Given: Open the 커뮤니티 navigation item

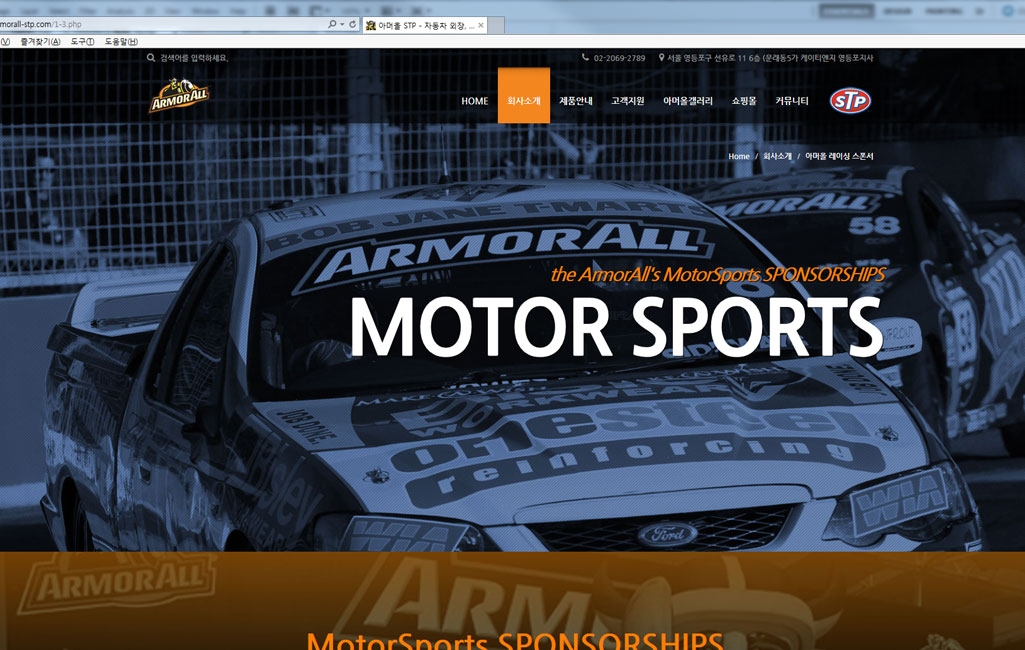Looking at the screenshot, I should [x=792, y=101].
